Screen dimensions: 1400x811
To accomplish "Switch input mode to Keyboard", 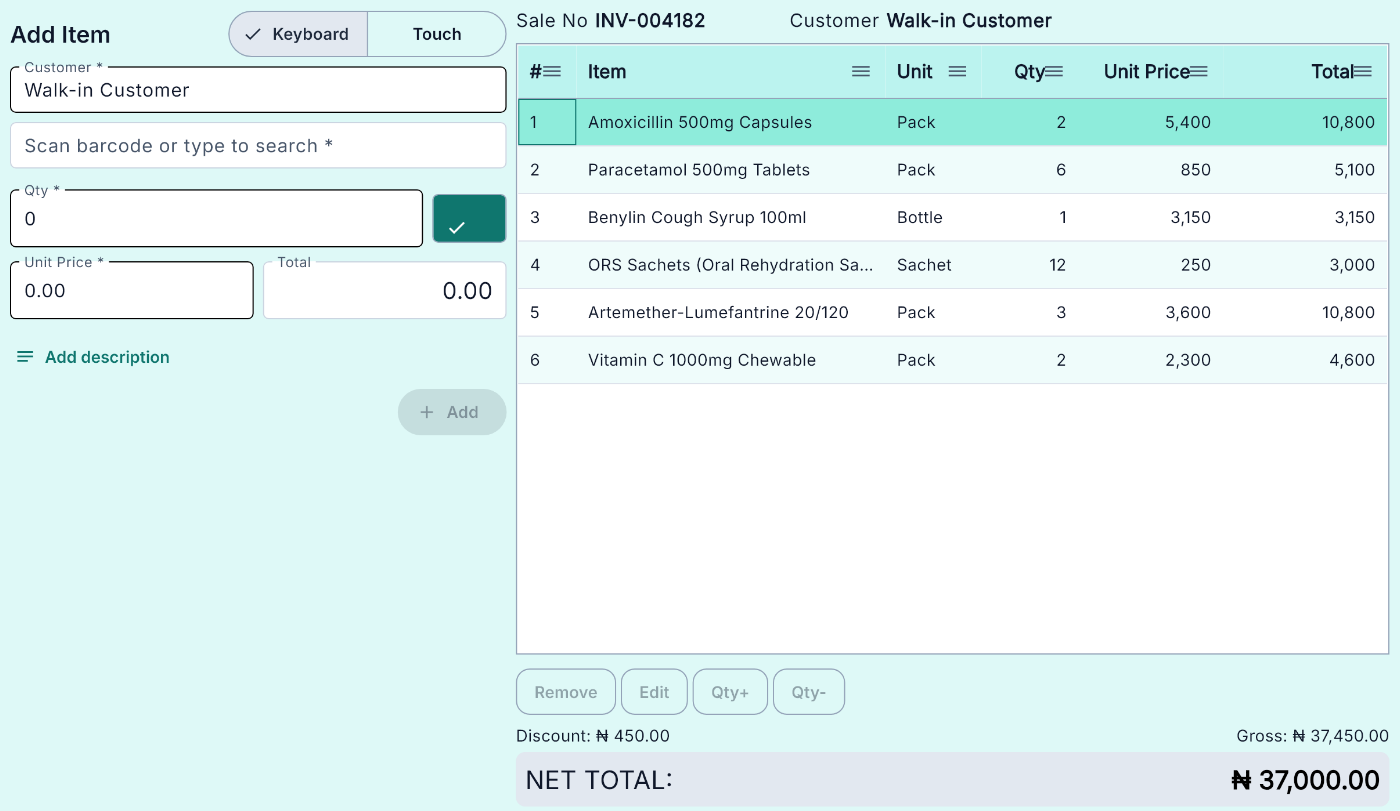I will (x=298, y=34).
